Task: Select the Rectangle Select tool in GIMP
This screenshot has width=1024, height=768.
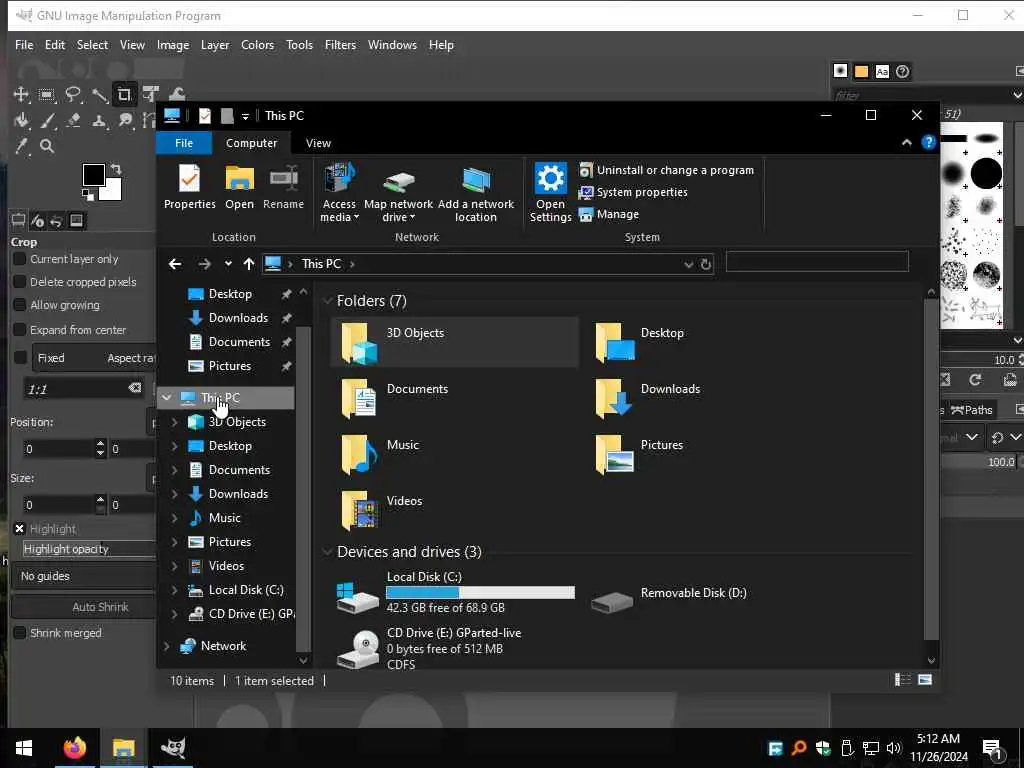Action: point(46,95)
